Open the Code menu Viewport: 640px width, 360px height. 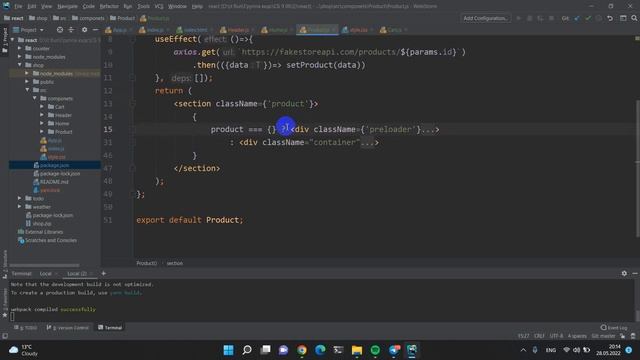[x=89, y=6]
